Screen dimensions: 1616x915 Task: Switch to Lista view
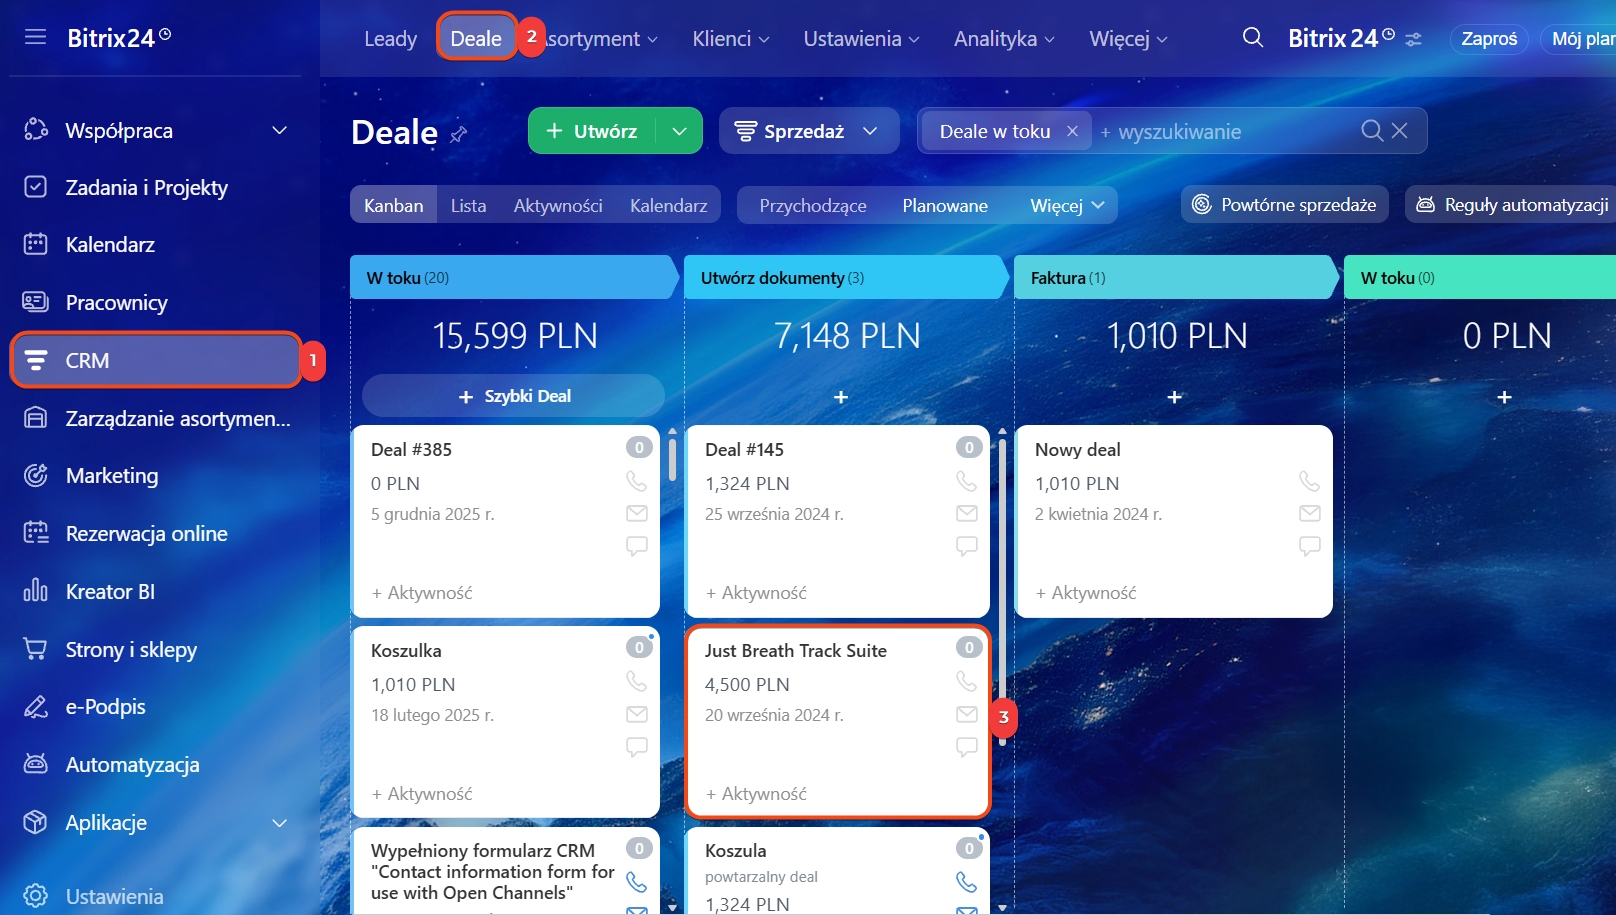coord(468,205)
